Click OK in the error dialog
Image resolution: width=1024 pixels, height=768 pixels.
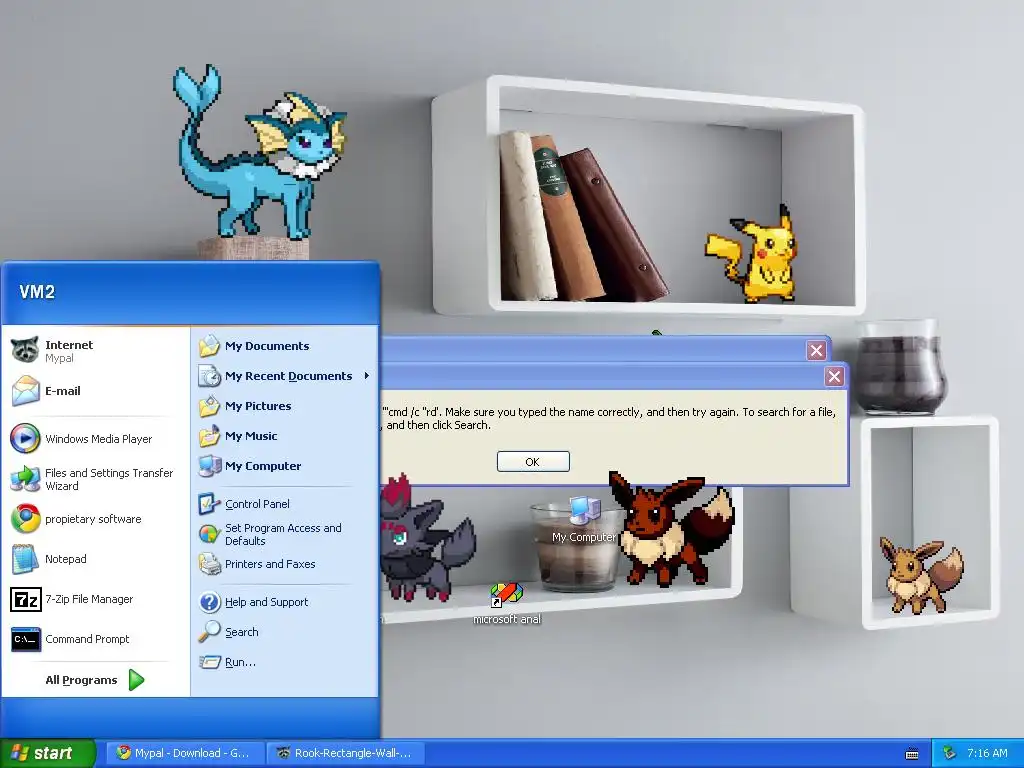point(533,462)
